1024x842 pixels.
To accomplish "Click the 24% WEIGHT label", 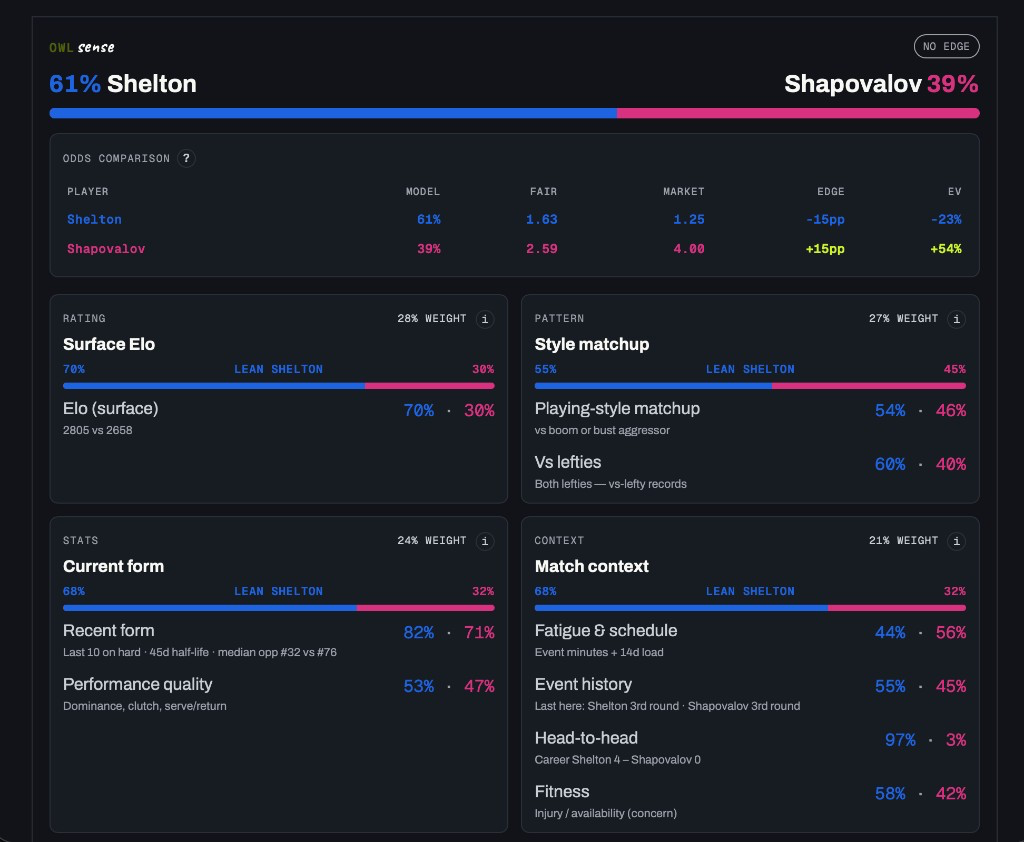I will tap(432, 540).
